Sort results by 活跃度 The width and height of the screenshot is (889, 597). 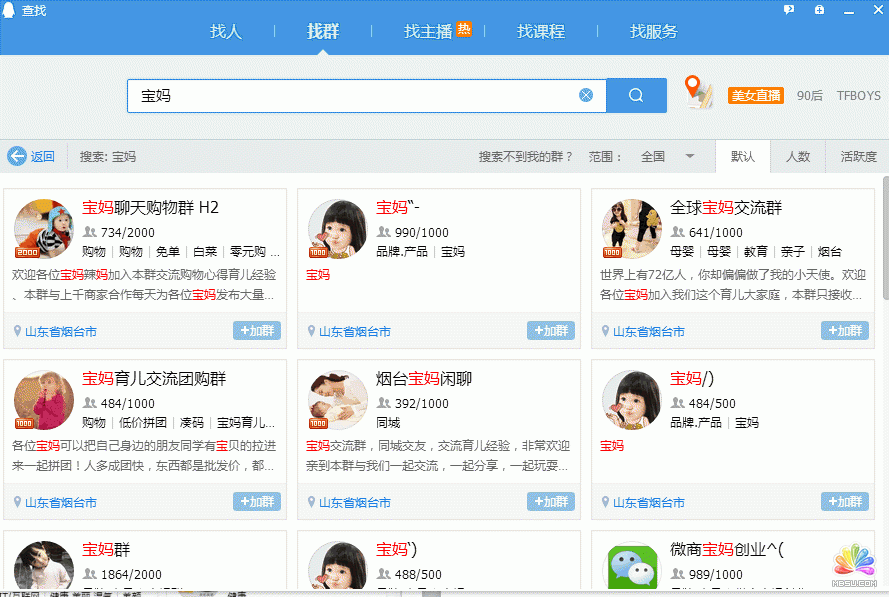858,156
